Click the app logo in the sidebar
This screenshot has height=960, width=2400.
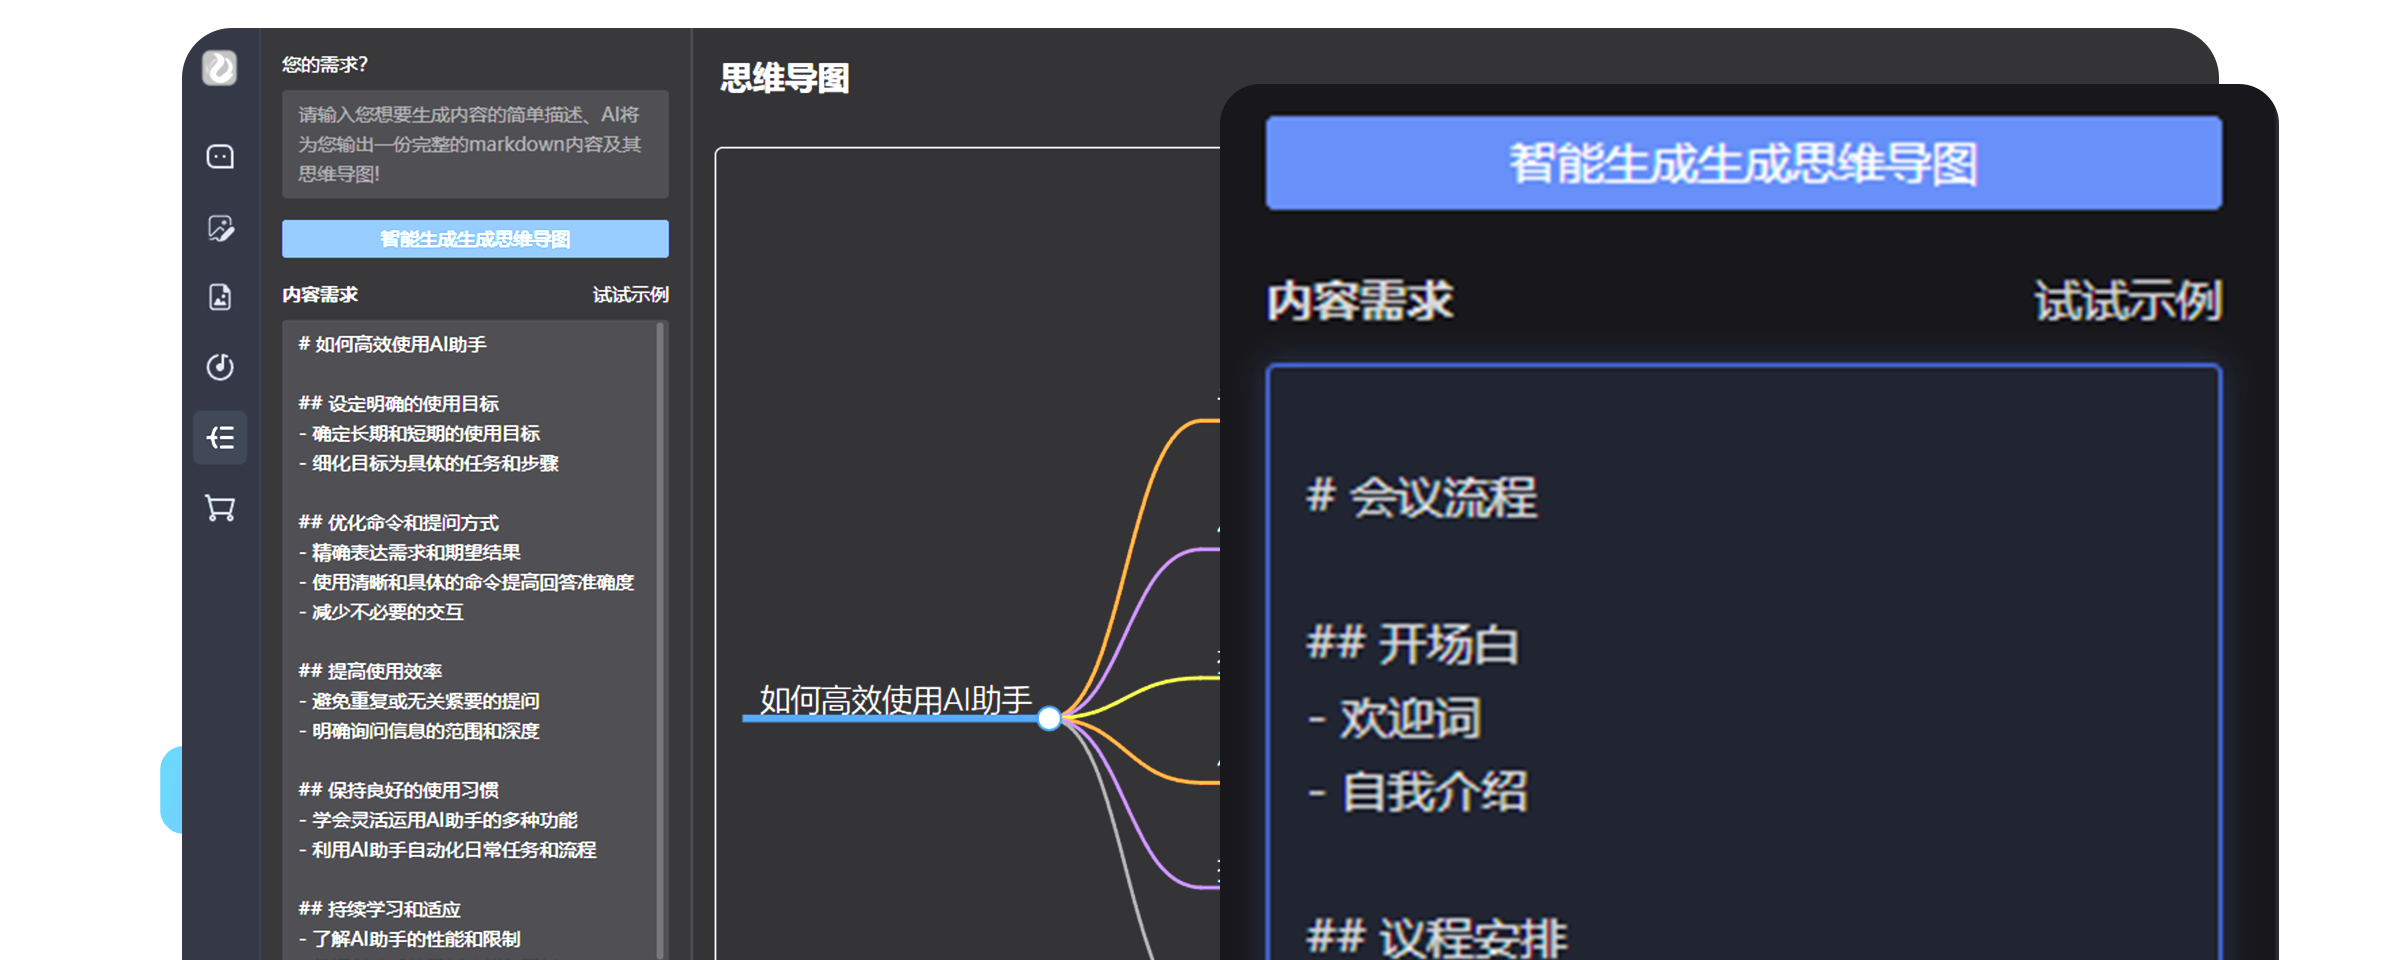(x=220, y=68)
